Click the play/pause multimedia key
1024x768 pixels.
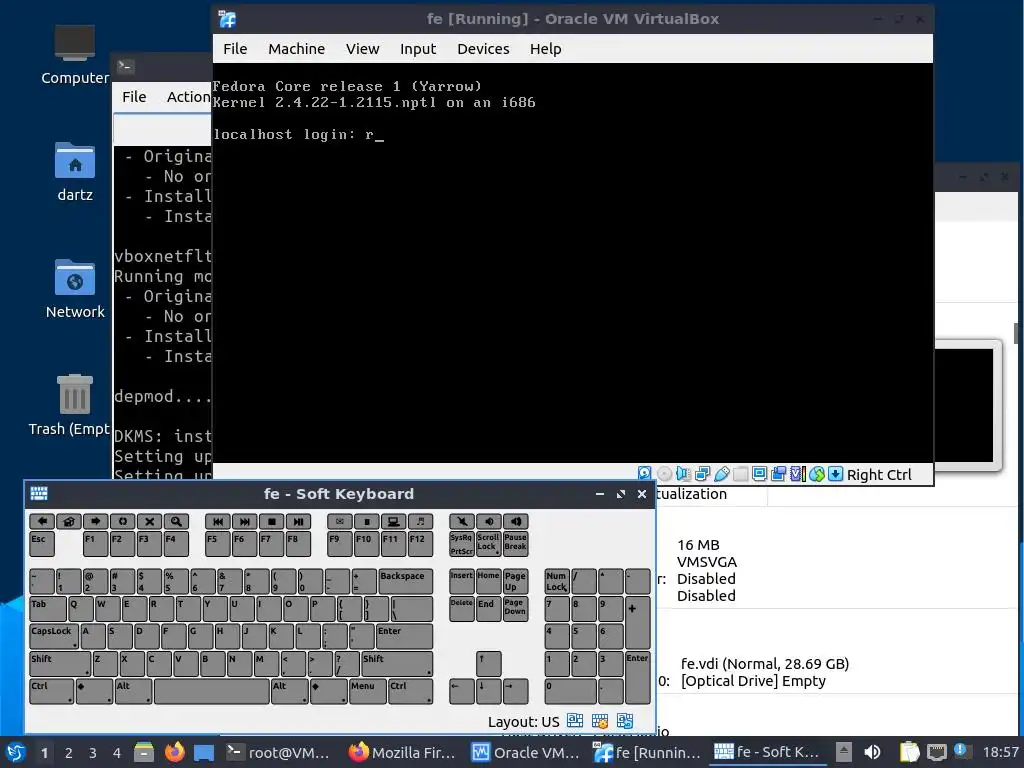click(298, 521)
